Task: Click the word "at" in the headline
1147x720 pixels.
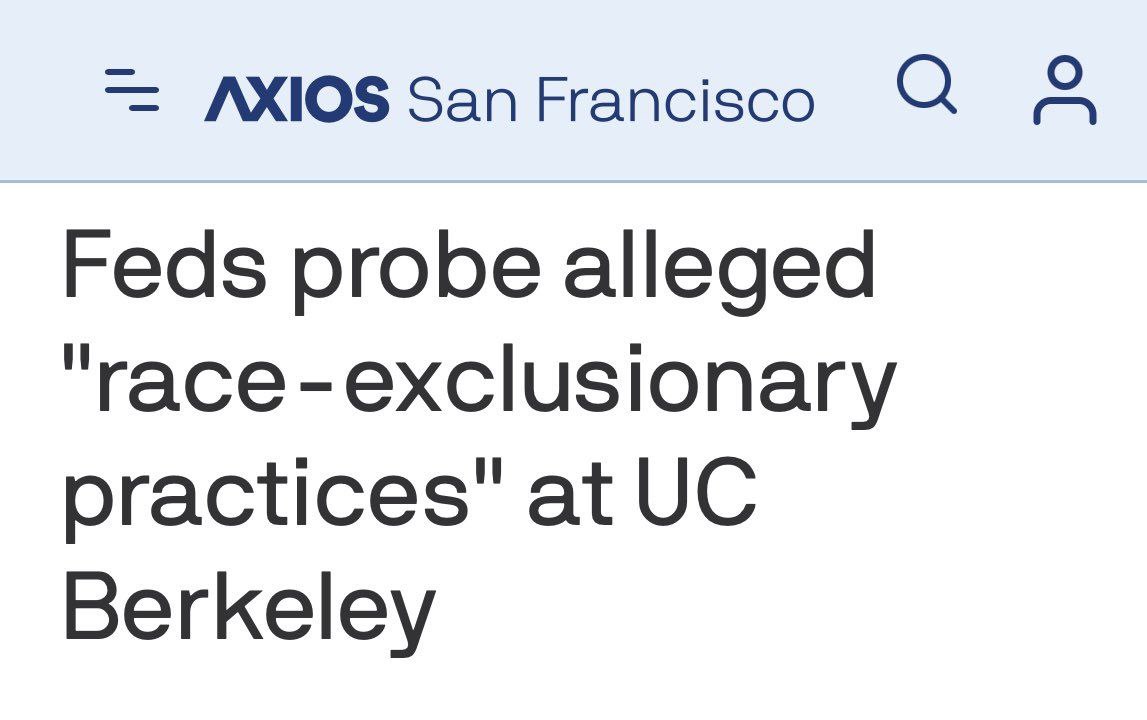Action: [x=571, y=492]
